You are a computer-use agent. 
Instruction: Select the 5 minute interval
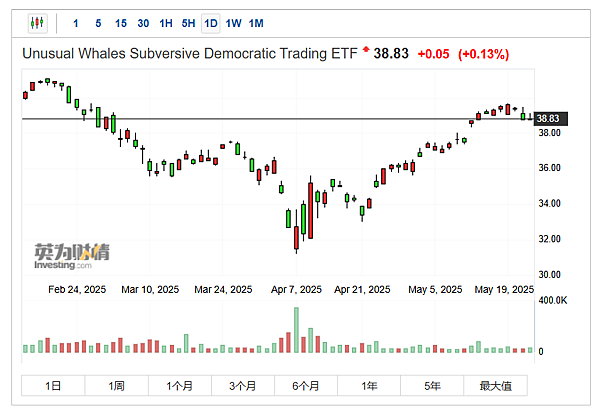98,24
